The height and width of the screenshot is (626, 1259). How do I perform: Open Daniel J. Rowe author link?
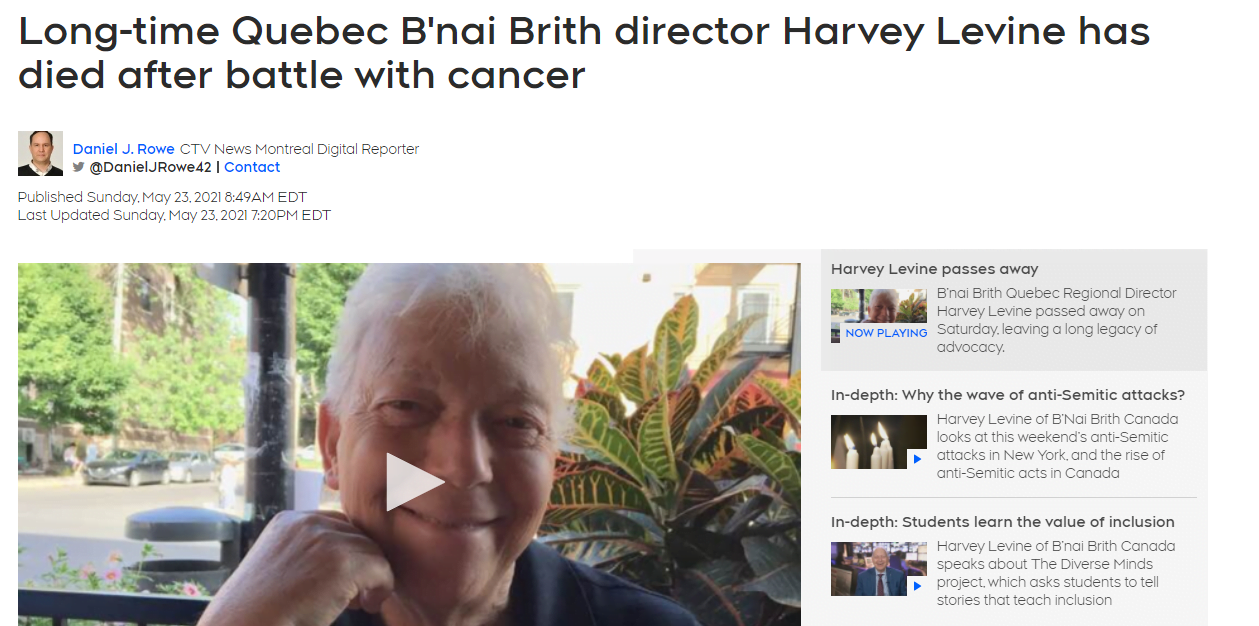[x=124, y=149]
